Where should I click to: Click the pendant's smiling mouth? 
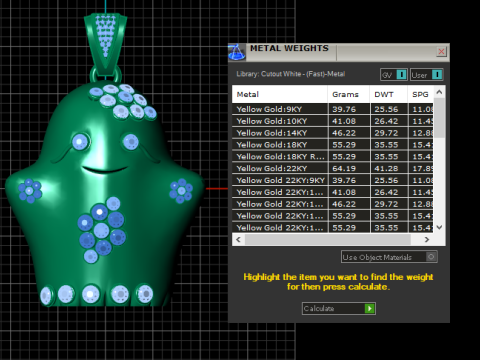[x=104, y=170]
